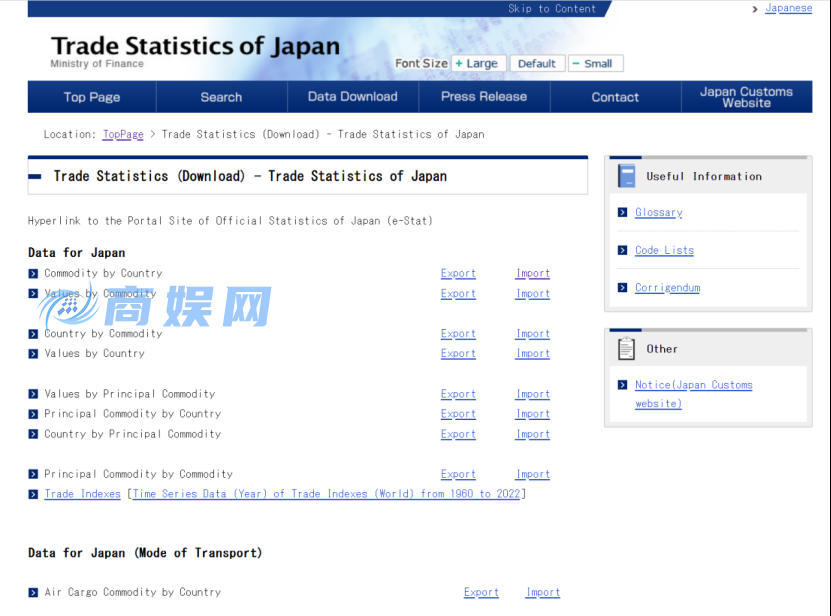
Task: Click Export next to Values by Commodity
Action: pos(457,293)
